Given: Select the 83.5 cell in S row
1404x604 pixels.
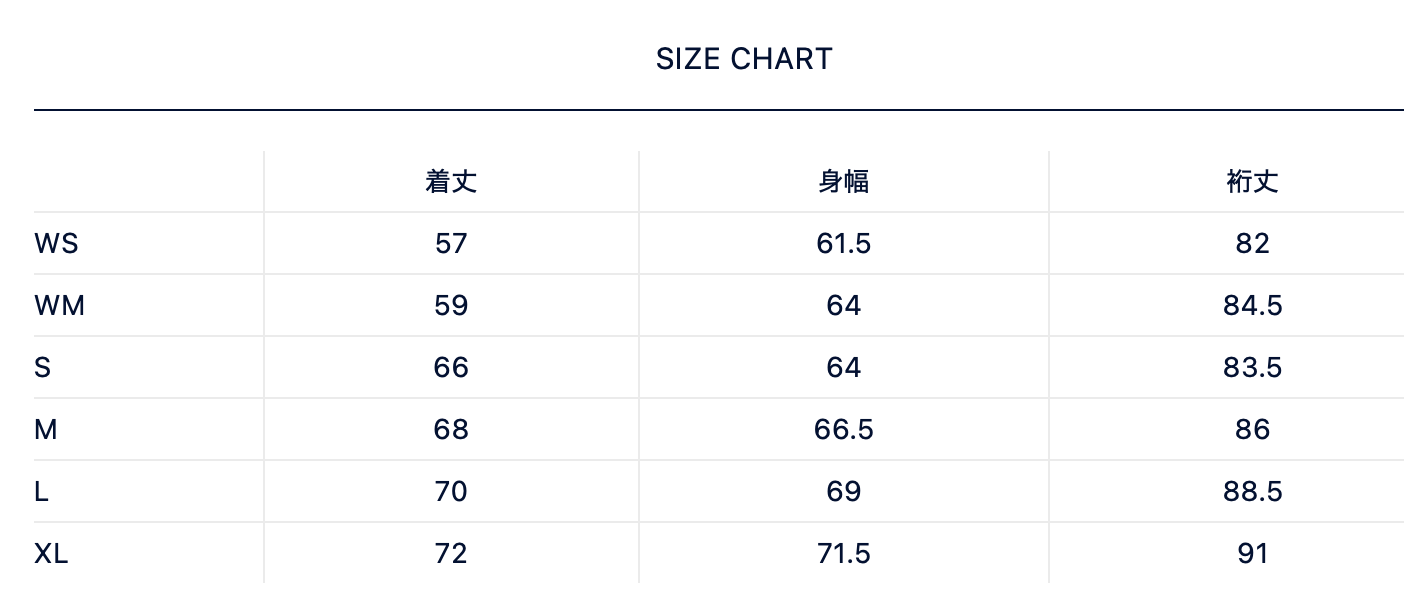Looking at the screenshot, I should [1252, 367].
